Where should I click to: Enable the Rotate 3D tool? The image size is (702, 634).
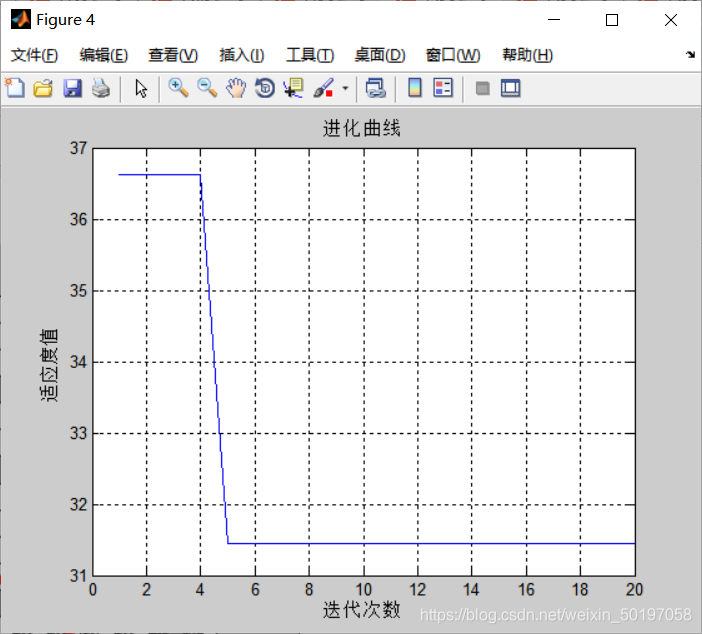[265, 88]
